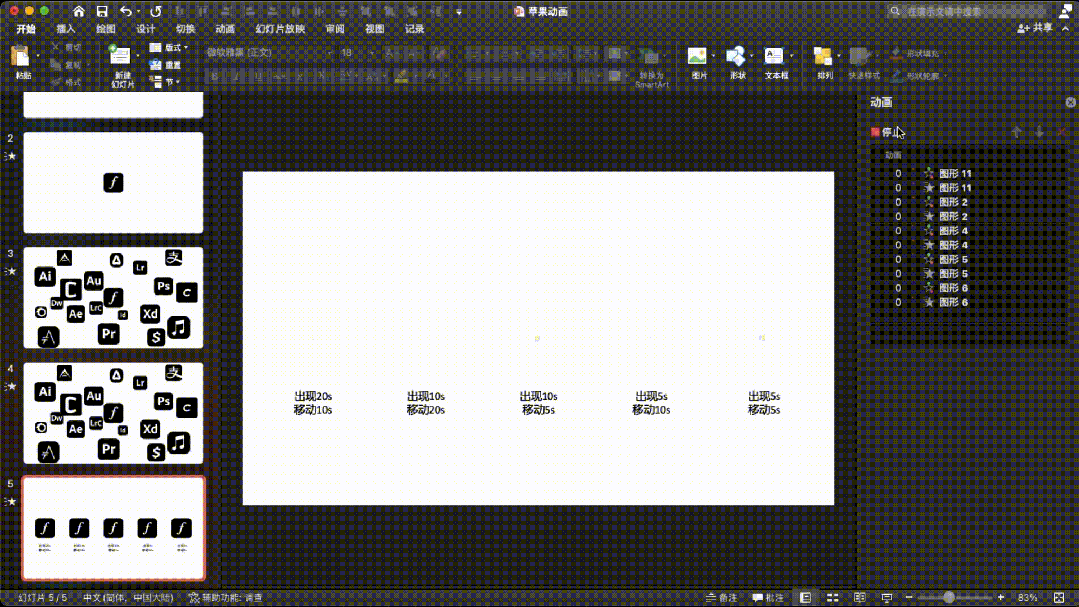Screen dimensions: 1079x607
Task: Open the 绘图 ribbon tab
Action: click(x=105, y=29)
